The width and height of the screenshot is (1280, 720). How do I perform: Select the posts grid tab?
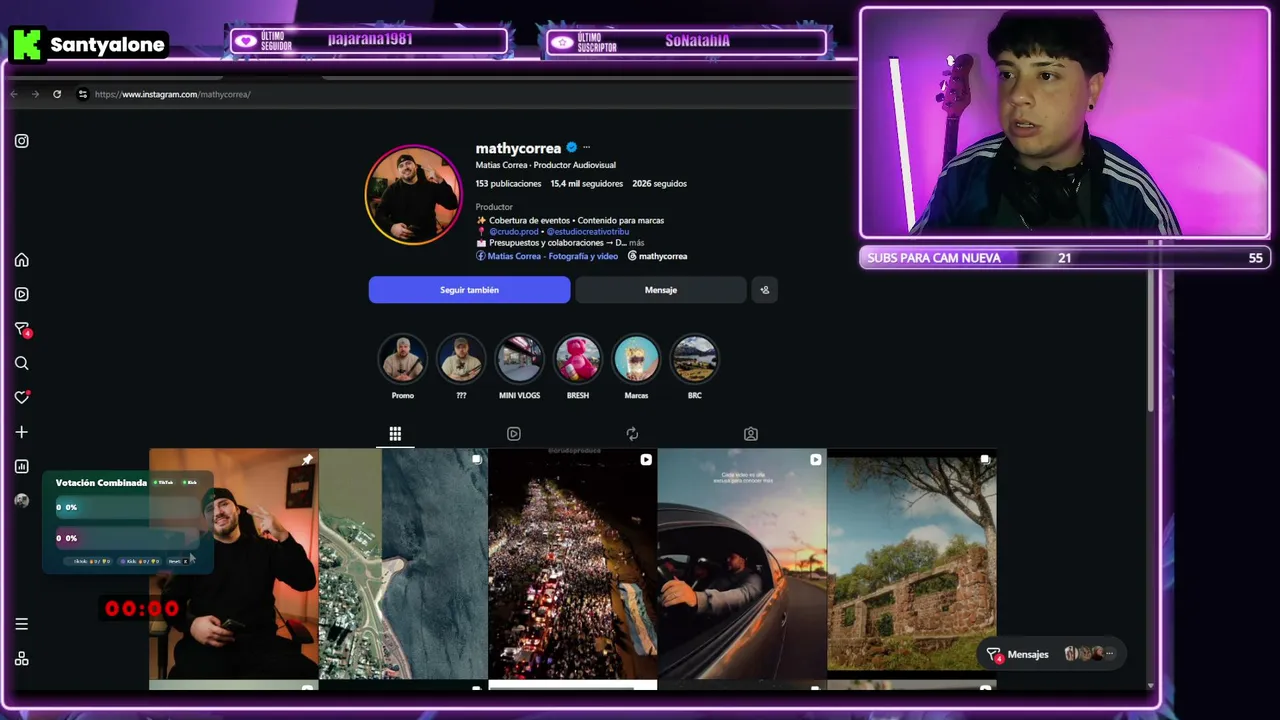click(395, 434)
